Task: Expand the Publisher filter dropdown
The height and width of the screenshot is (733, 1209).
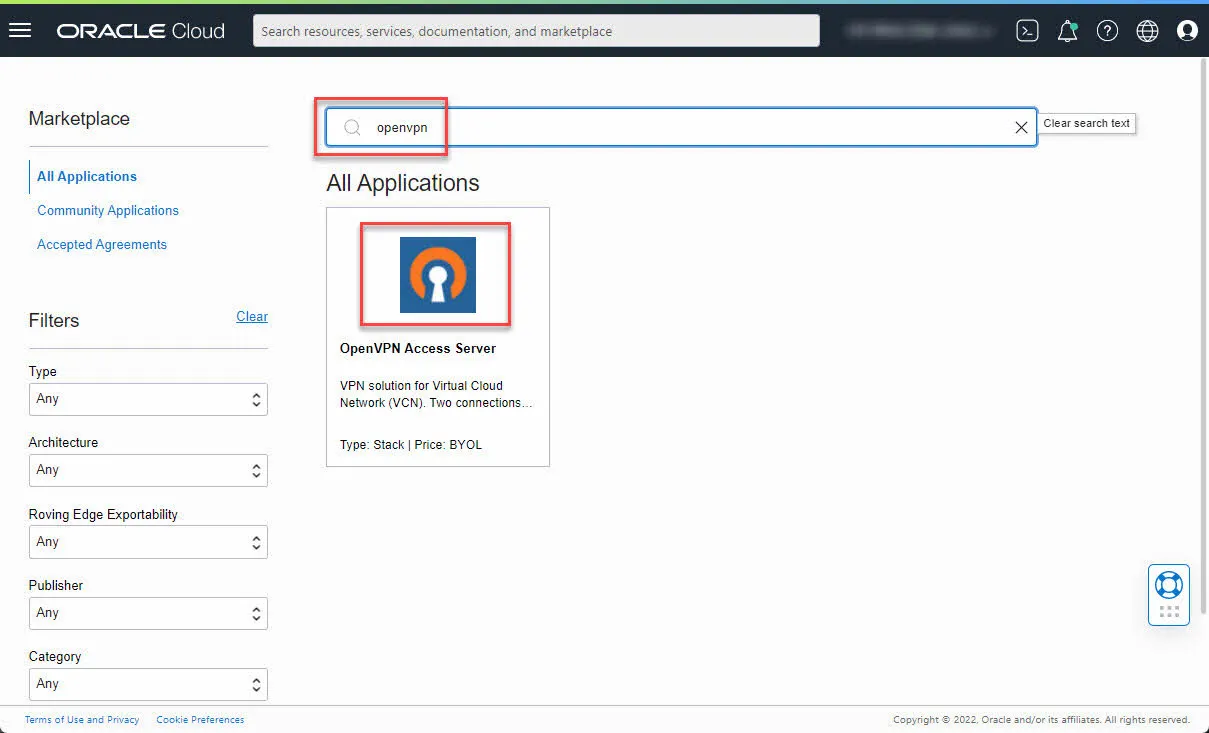Action: (x=148, y=613)
